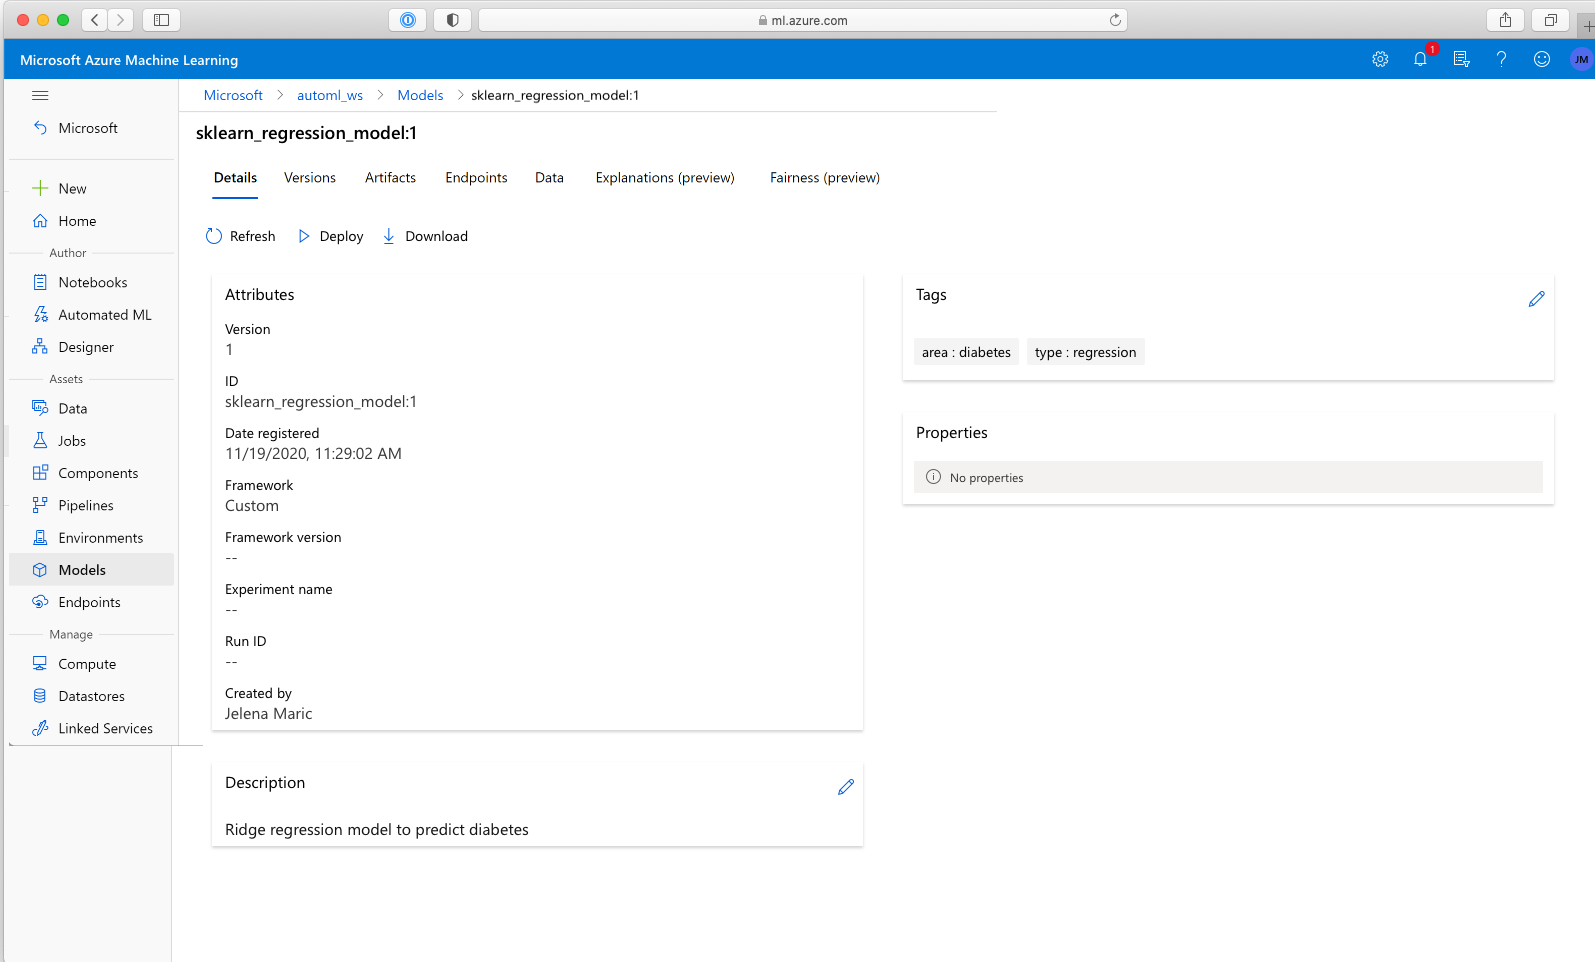Click the Framework value 'Custom'
The height and width of the screenshot is (962, 1595).
[x=252, y=506]
